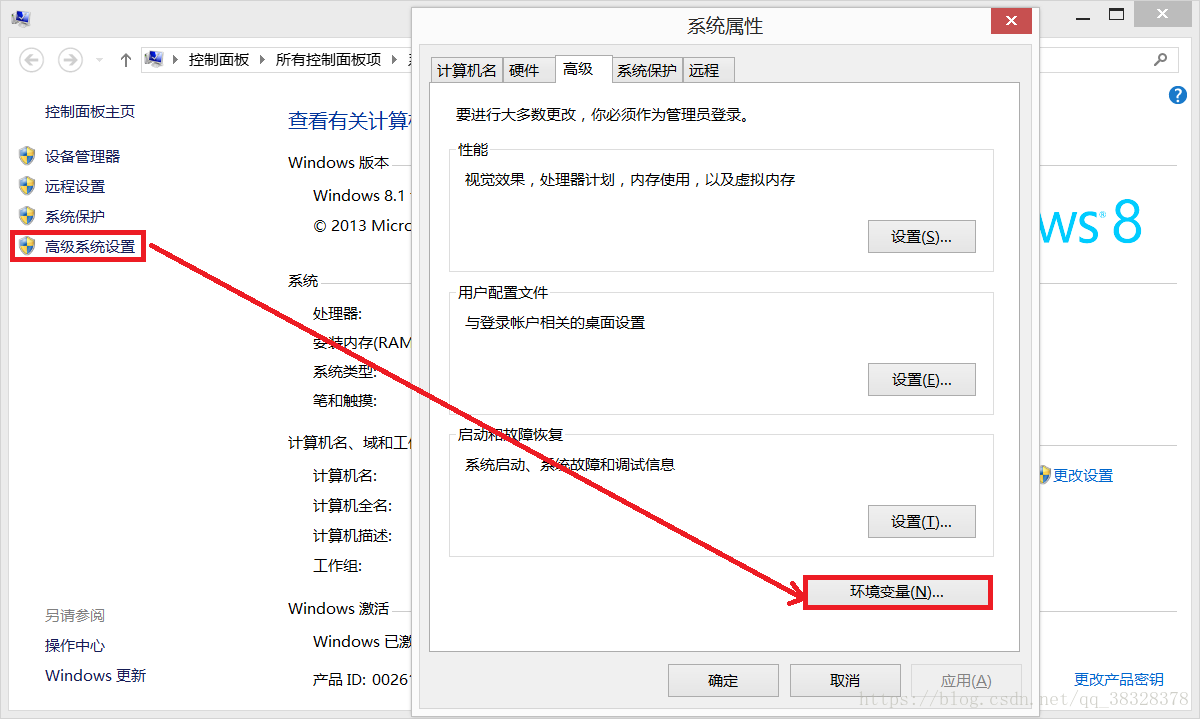Click the search magnifier icon
Image resolution: width=1200 pixels, height=719 pixels.
pos(1160,59)
